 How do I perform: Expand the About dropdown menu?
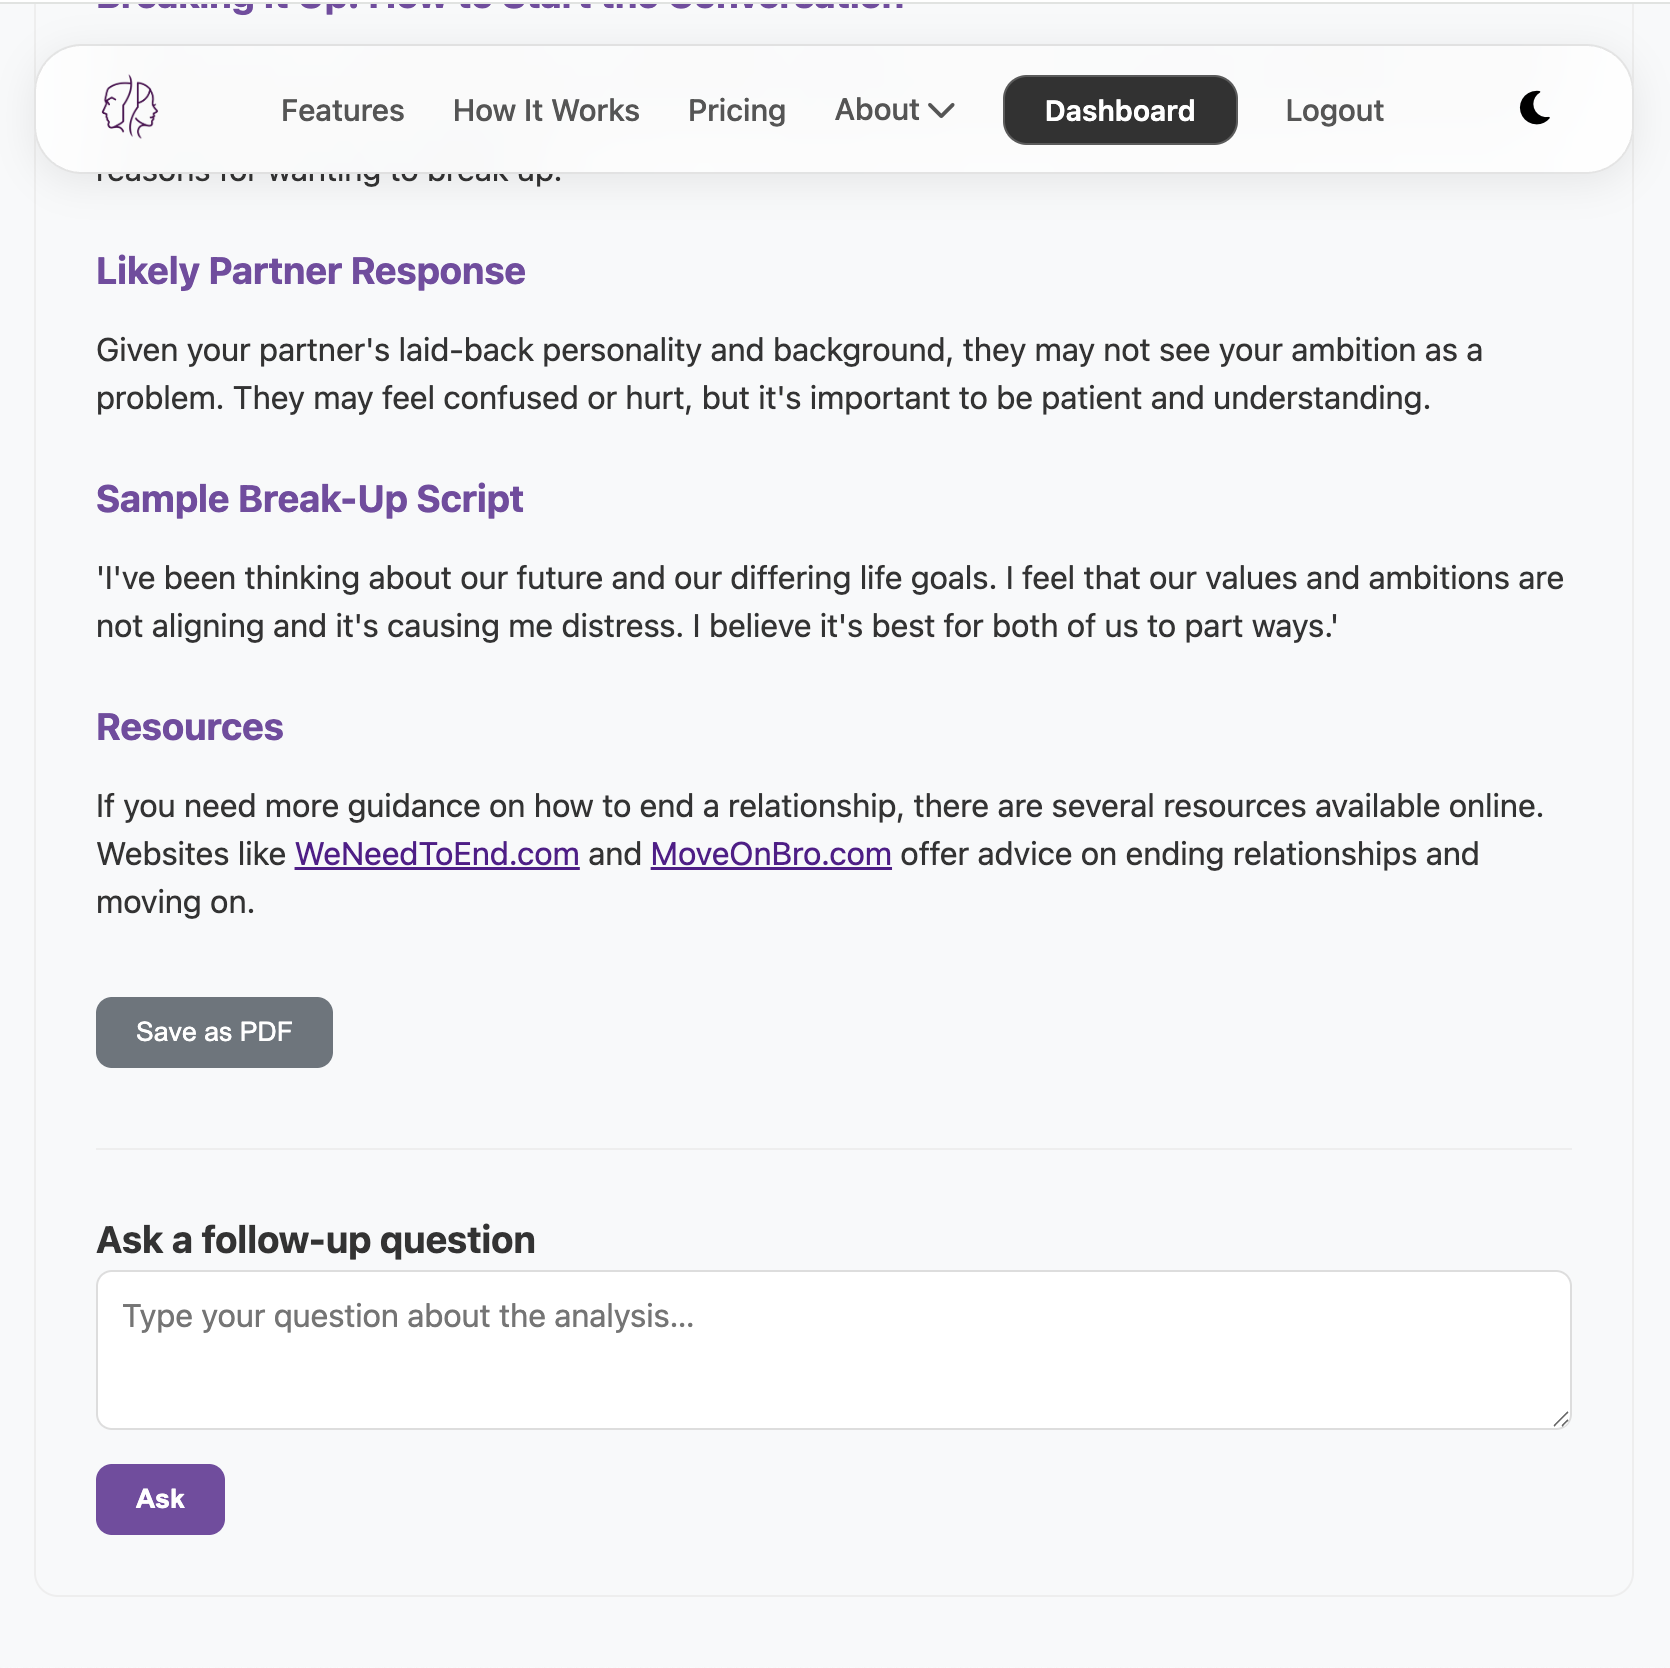[895, 110]
